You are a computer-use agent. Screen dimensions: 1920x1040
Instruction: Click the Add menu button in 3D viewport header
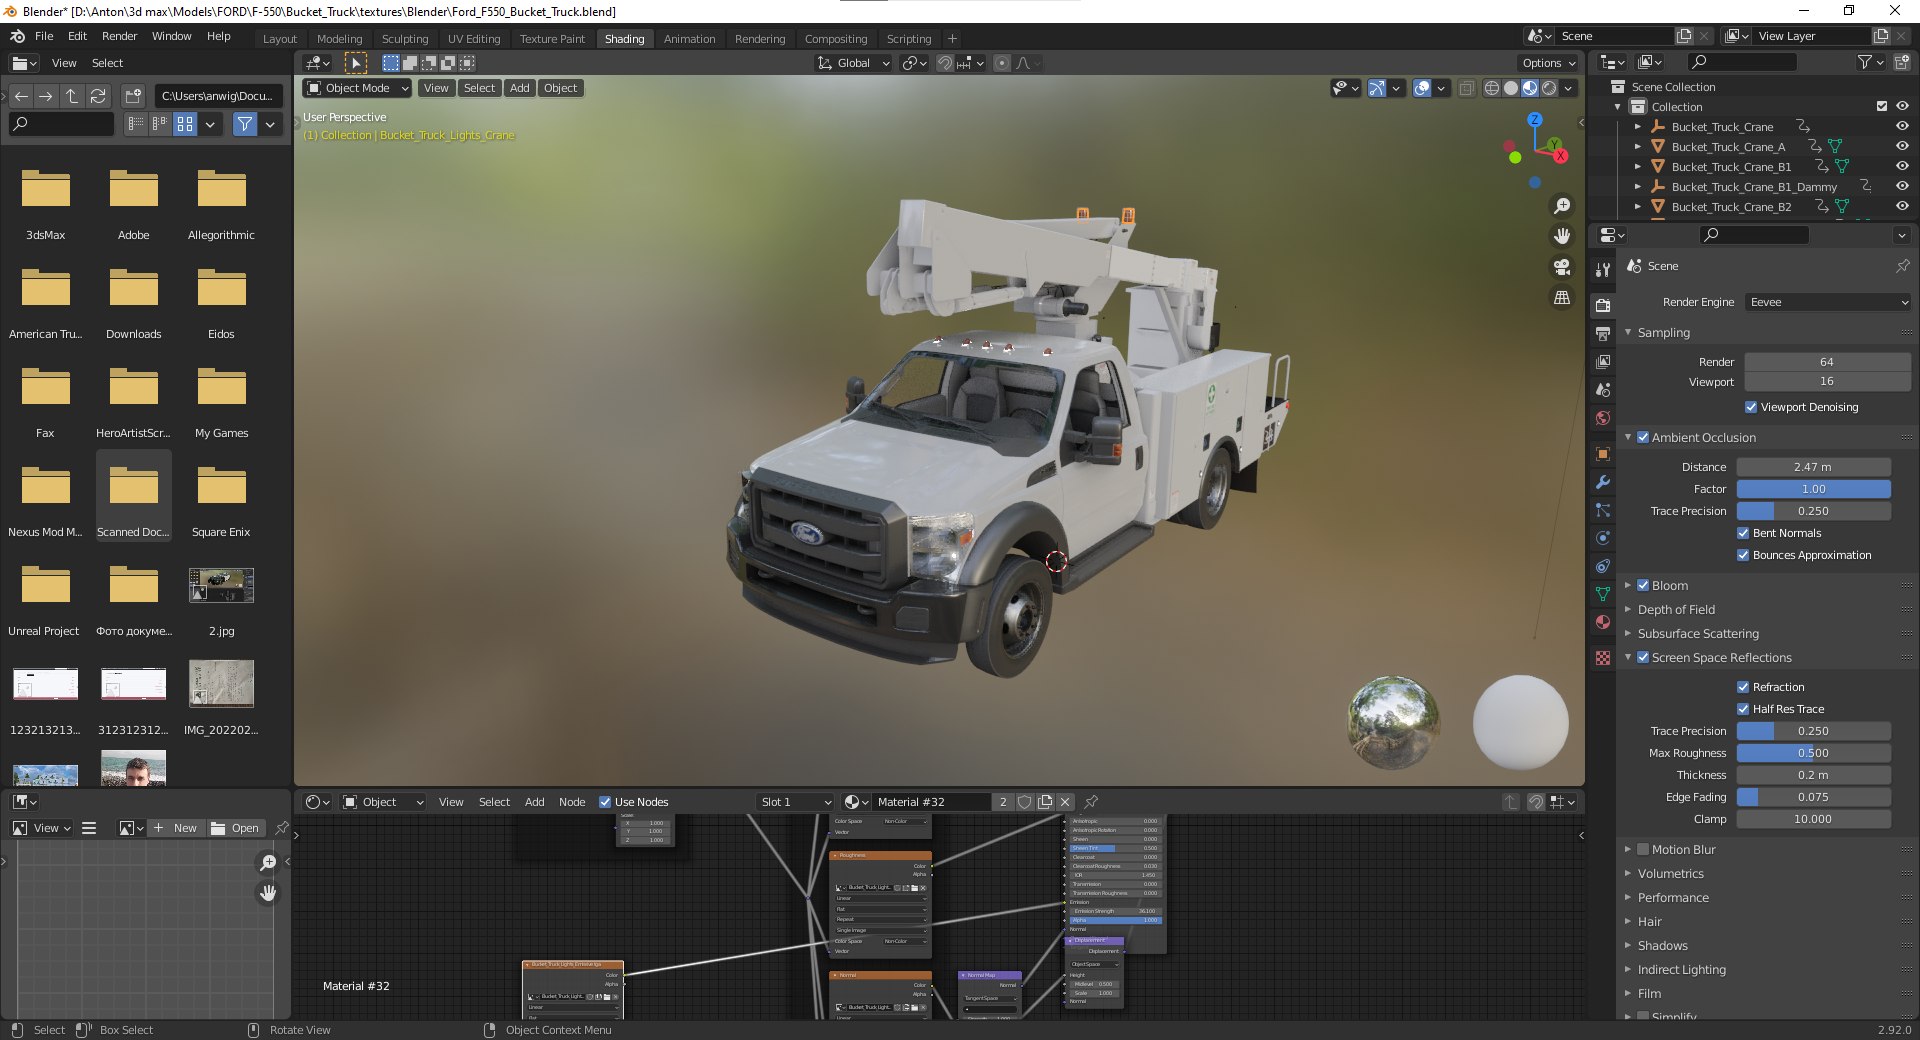[x=519, y=88]
